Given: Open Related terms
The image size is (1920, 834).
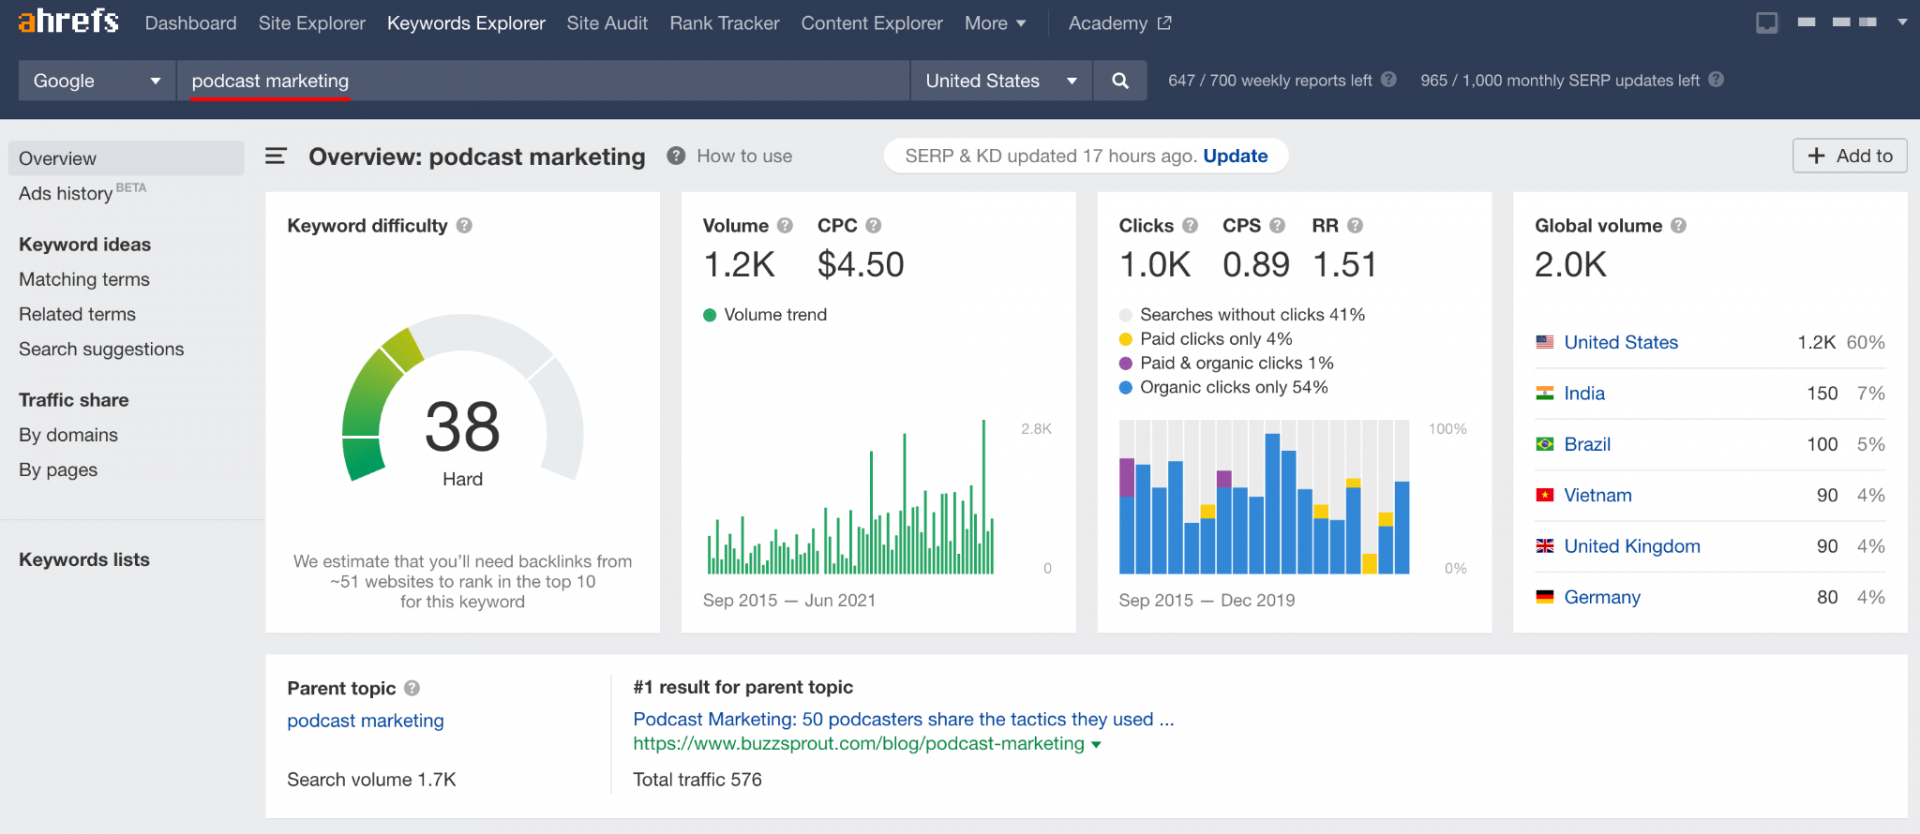Looking at the screenshot, I should [77, 314].
